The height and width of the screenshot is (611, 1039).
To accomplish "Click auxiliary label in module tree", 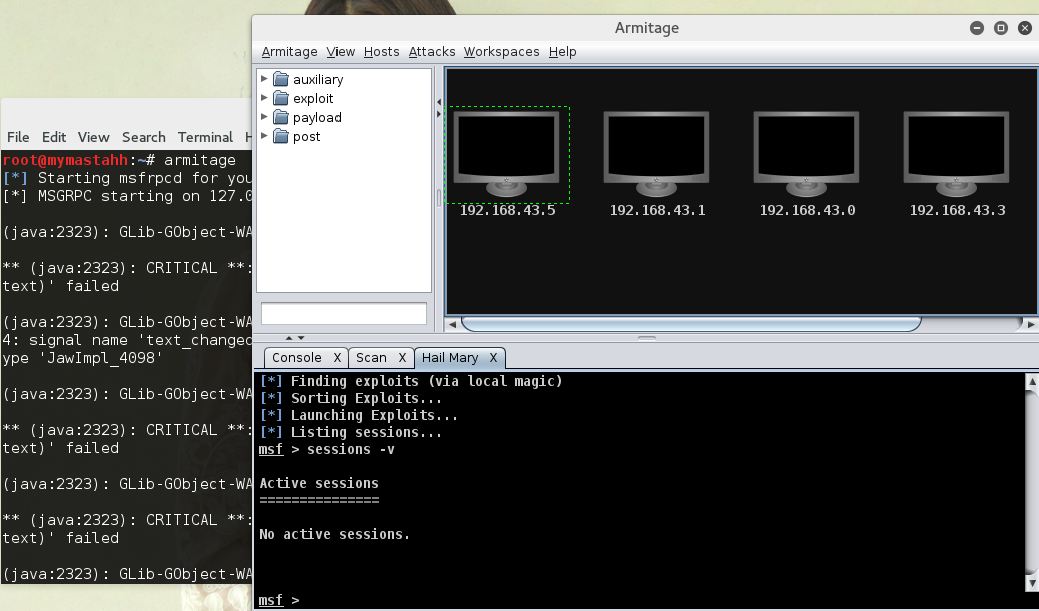I will click(318, 80).
